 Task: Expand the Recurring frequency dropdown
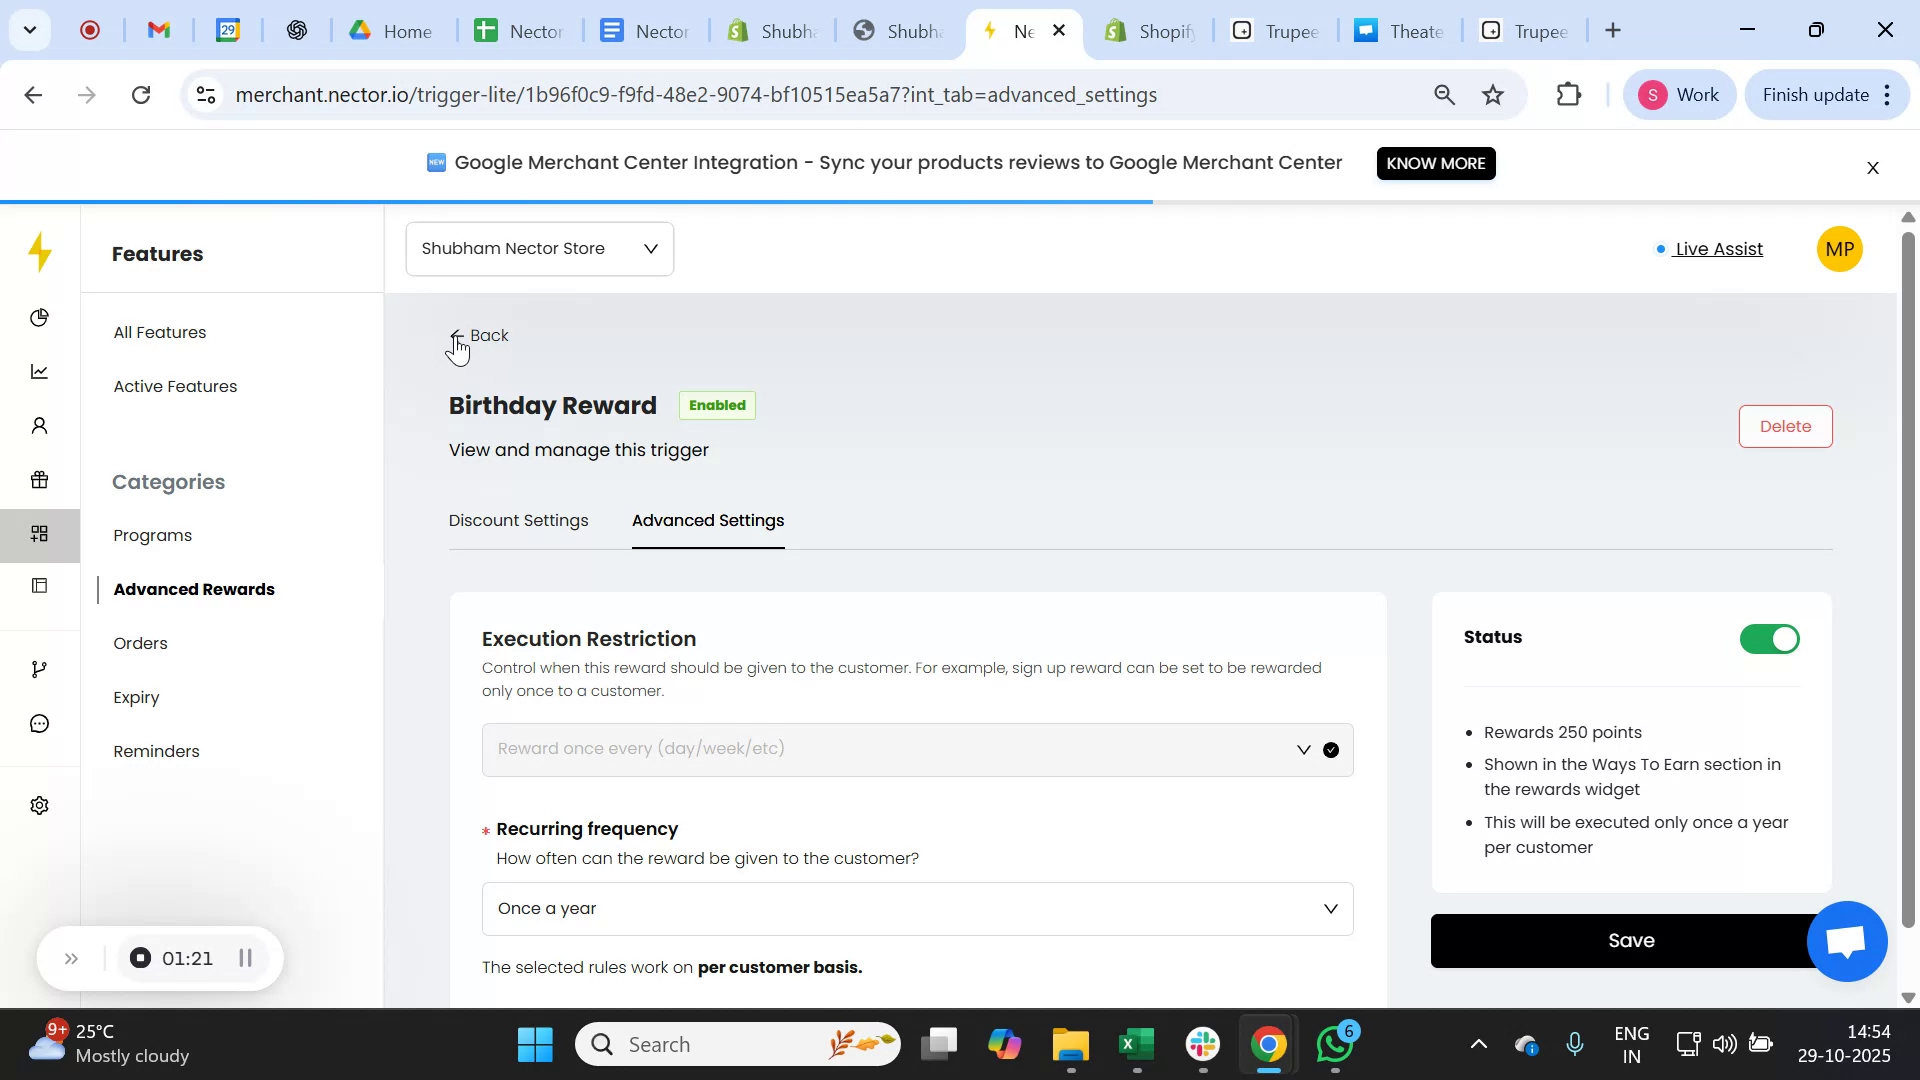[x=1330, y=908]
